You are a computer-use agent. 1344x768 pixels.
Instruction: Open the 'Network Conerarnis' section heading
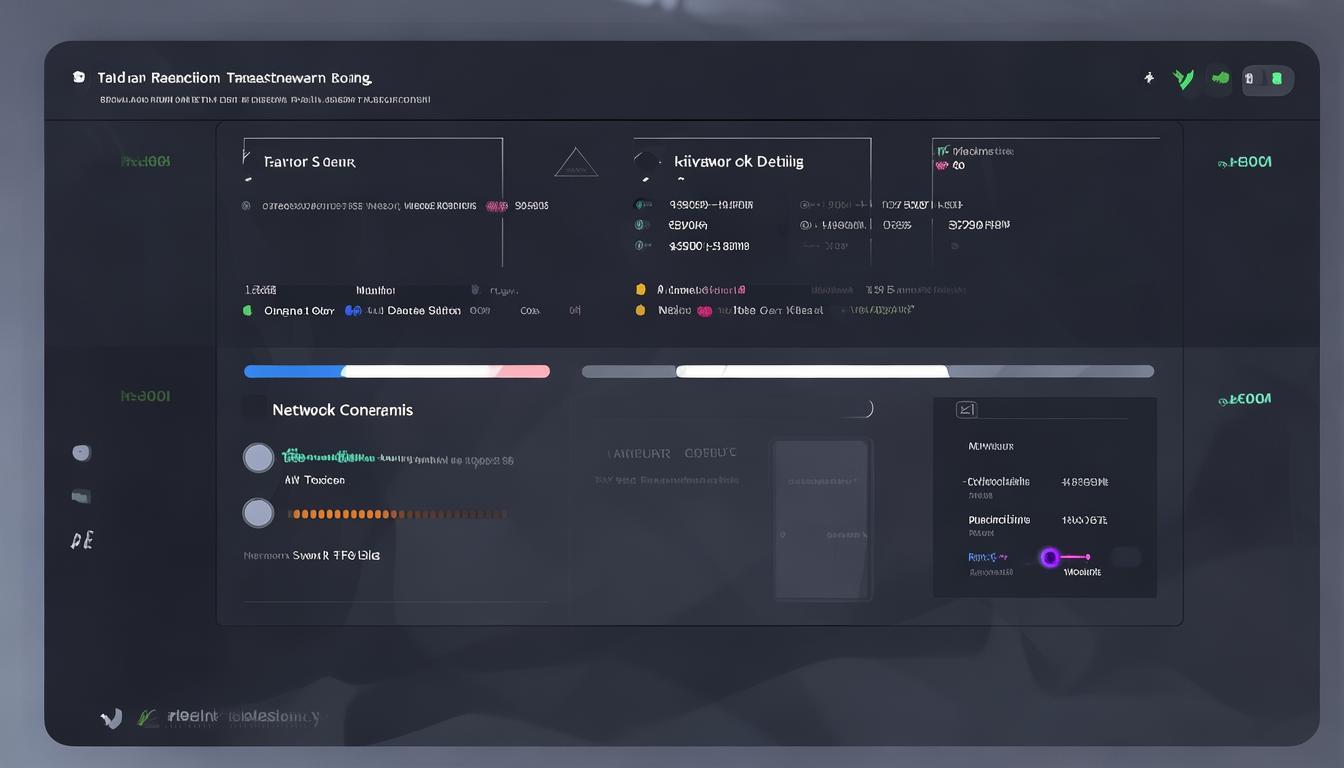pyautogui.click(x=342, y=410)
